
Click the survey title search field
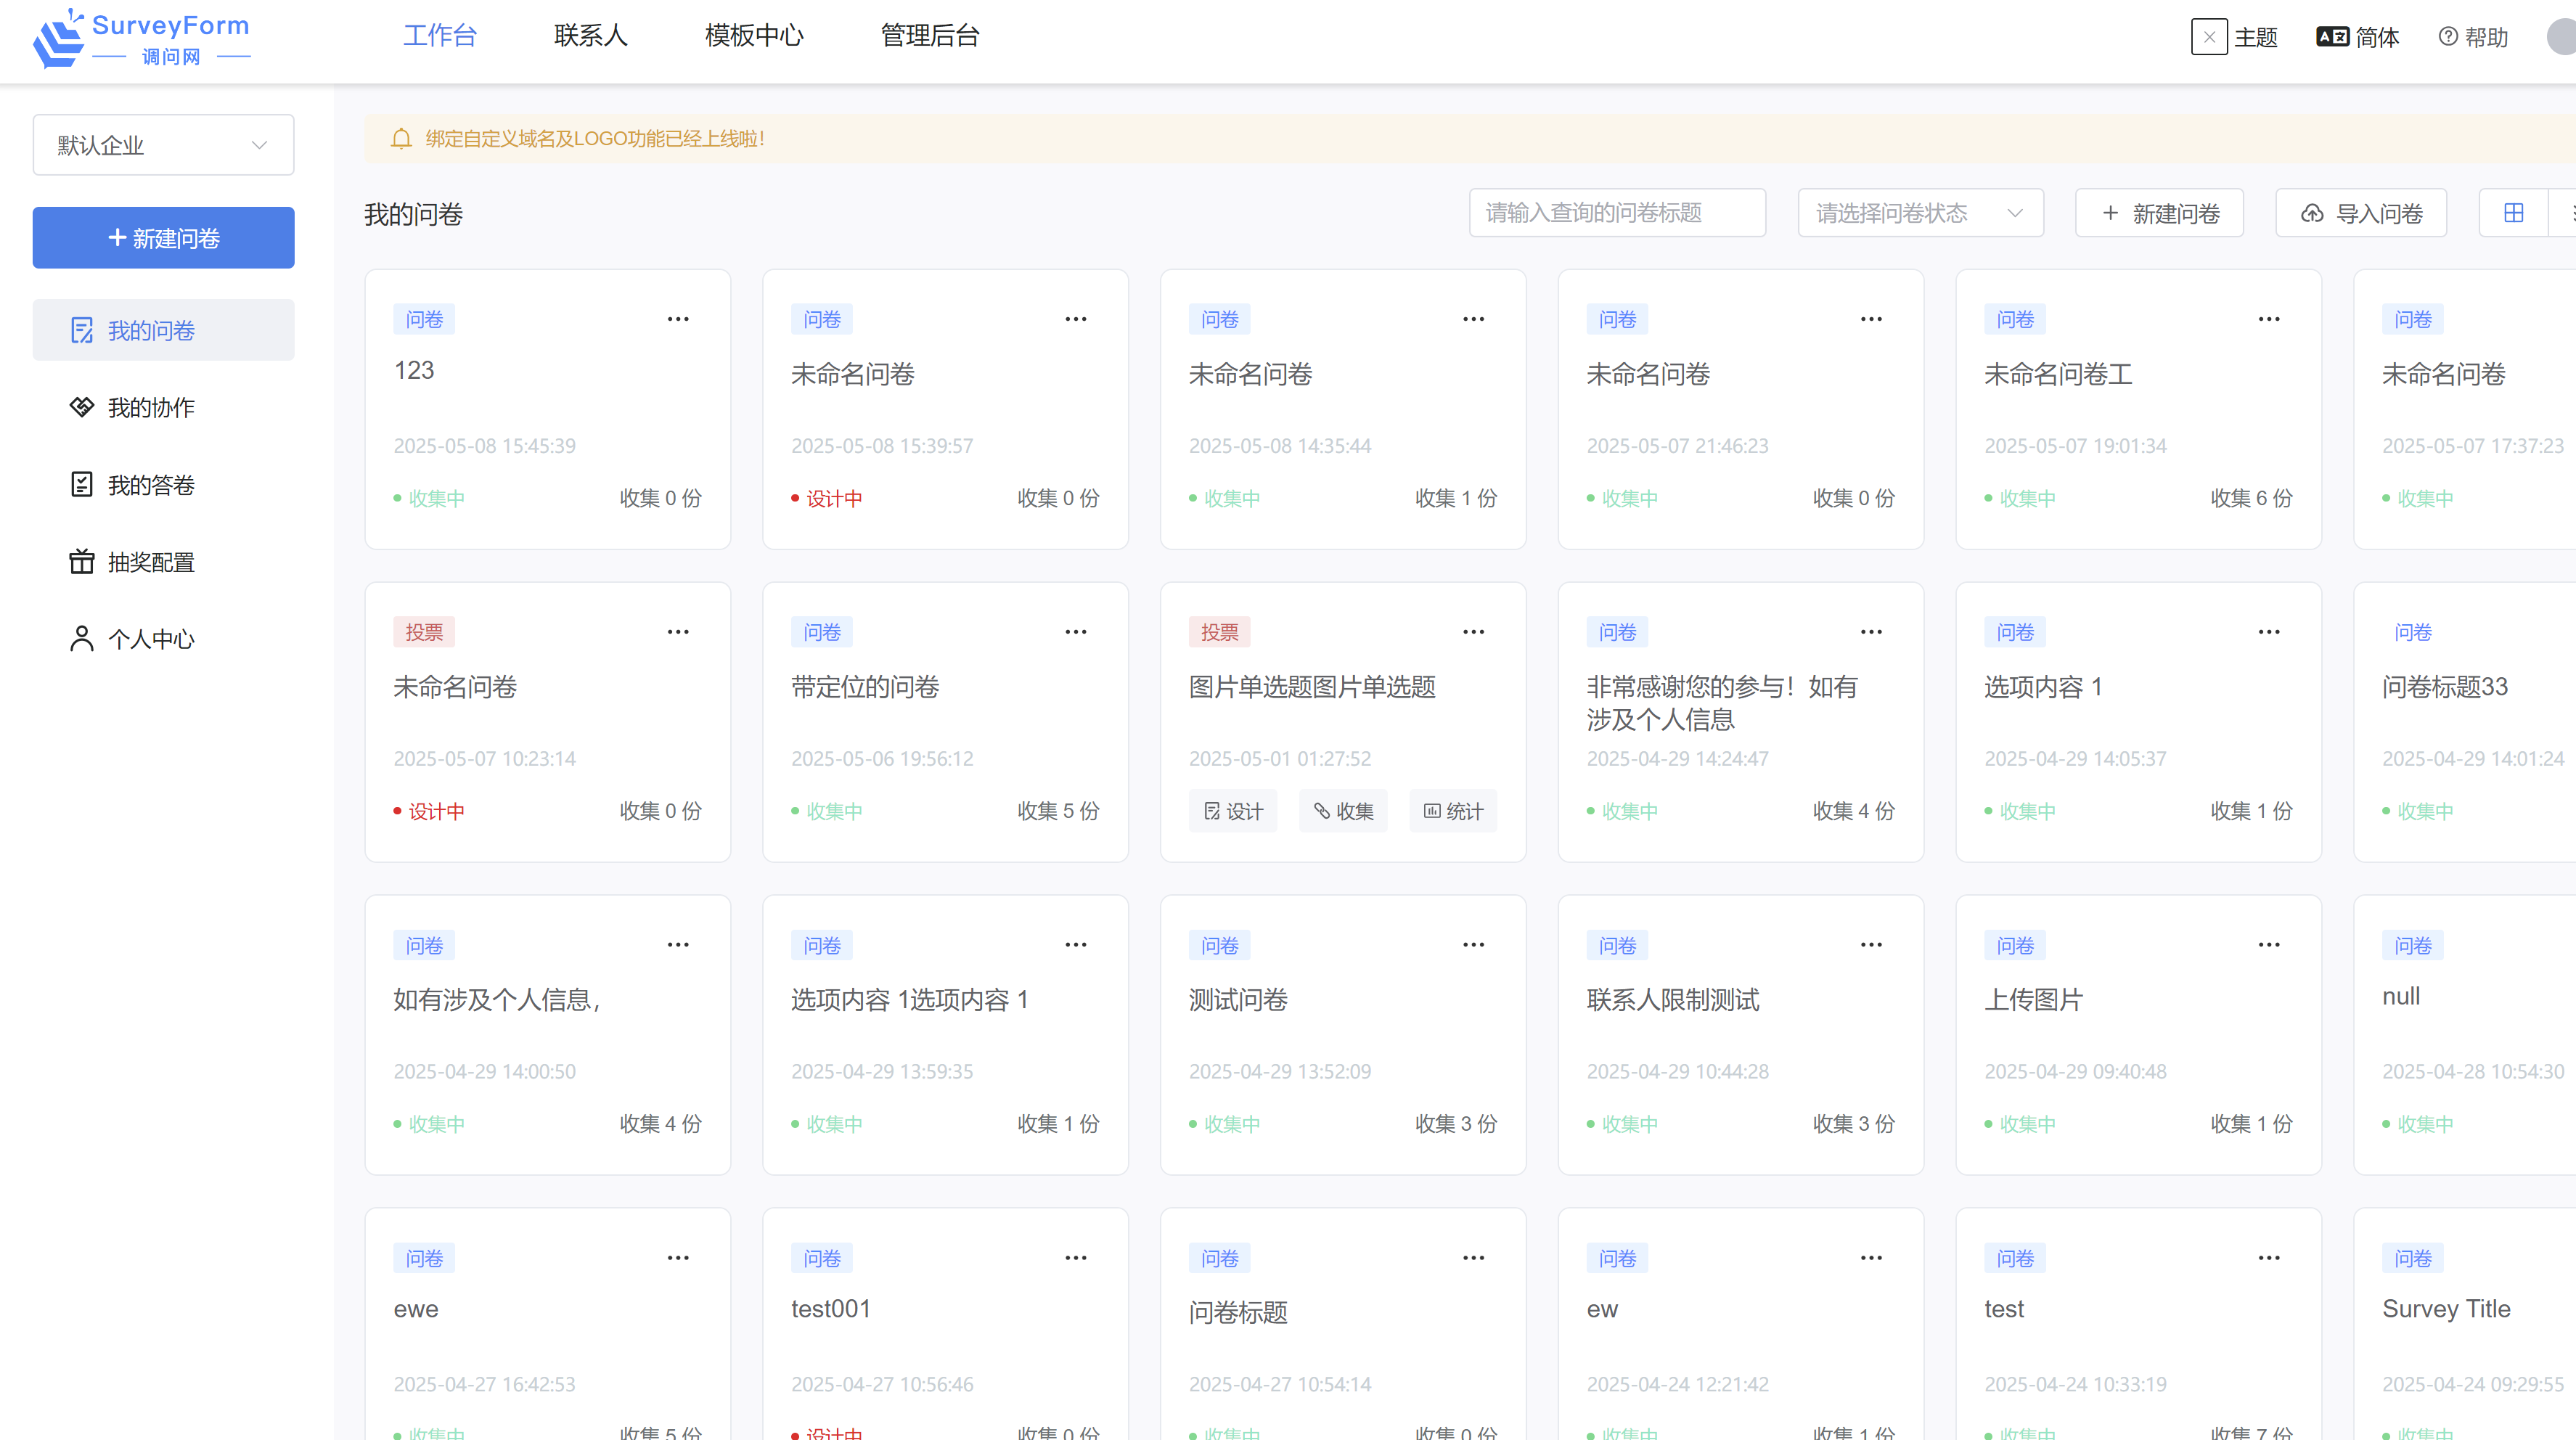1617,213
